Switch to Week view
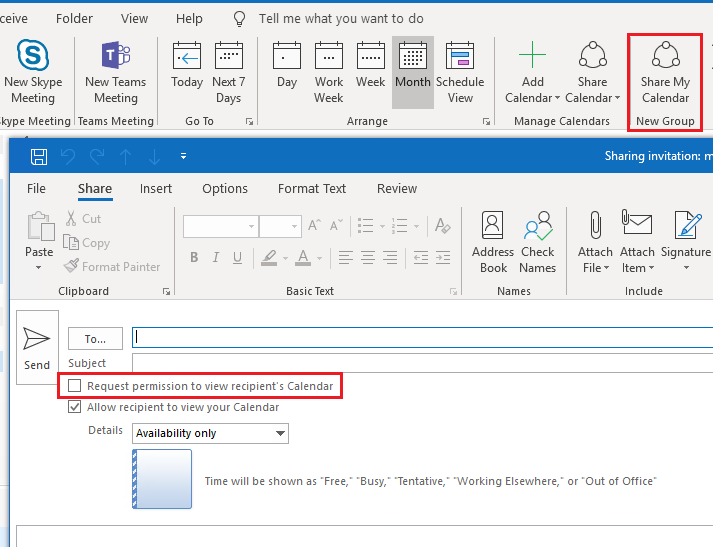Viewport: 713px width, 547px height. (371, 66)
